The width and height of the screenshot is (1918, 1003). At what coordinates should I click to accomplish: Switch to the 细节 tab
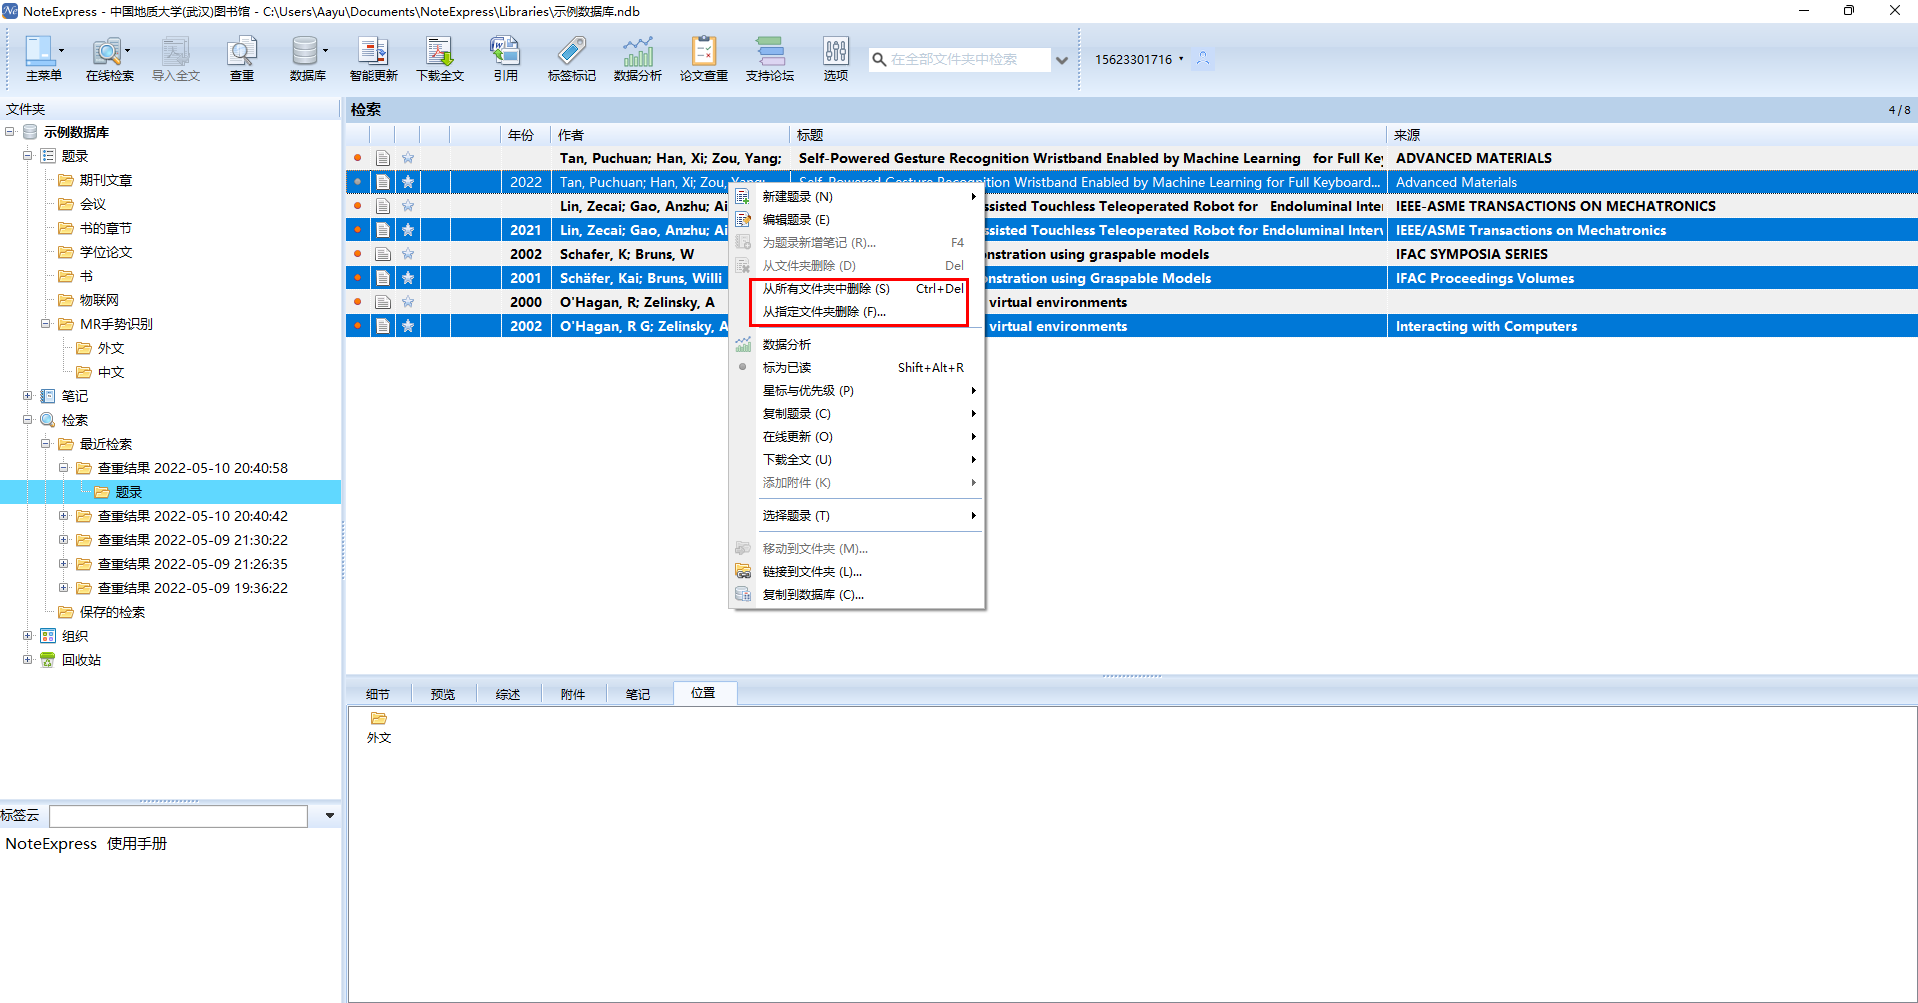[378, 694]
